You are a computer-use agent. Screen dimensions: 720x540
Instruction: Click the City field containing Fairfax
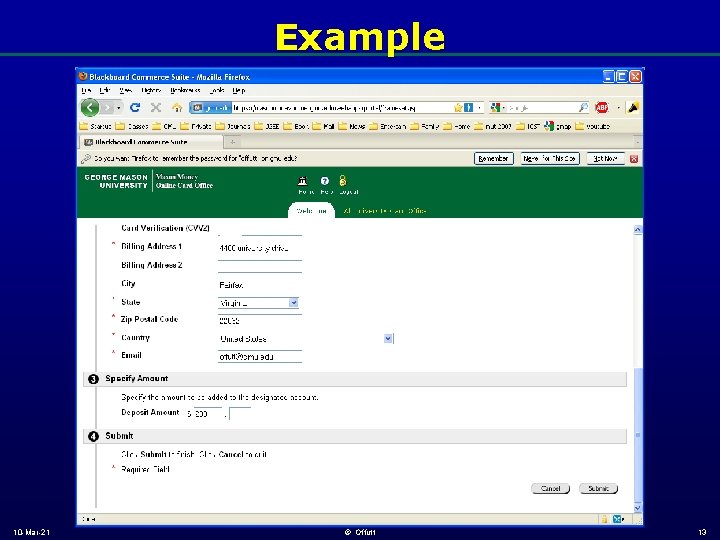pos(260,285)
